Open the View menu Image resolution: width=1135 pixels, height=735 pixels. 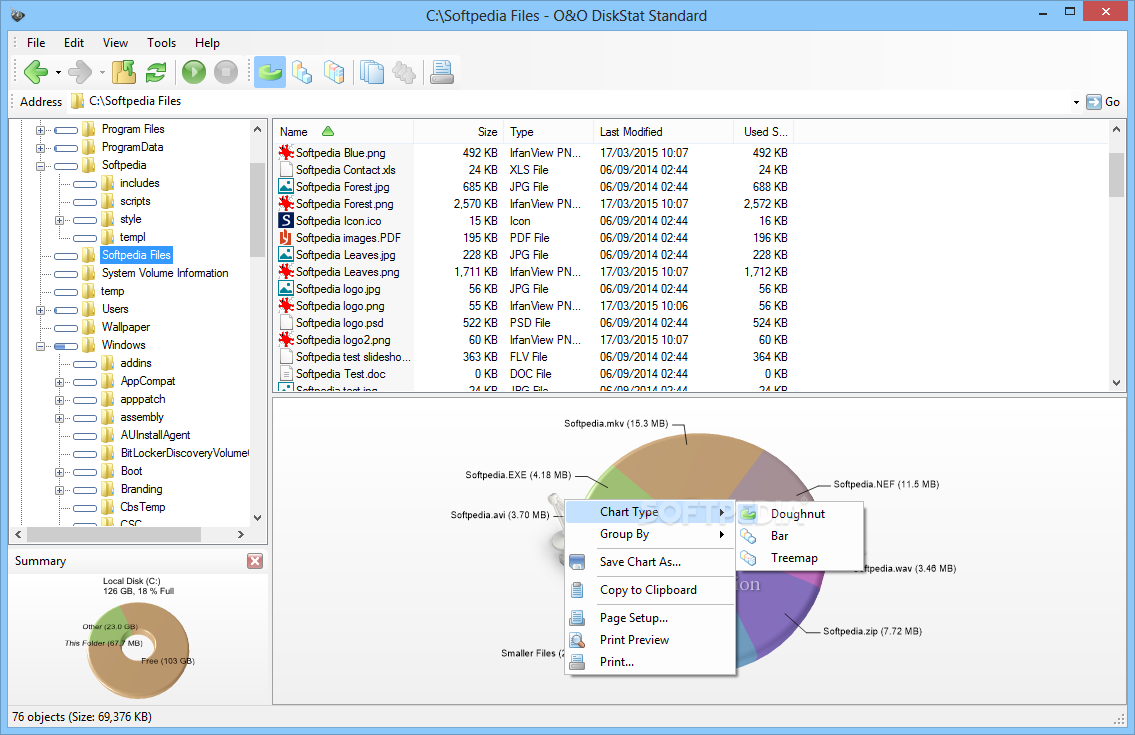[x=115, y=43]
